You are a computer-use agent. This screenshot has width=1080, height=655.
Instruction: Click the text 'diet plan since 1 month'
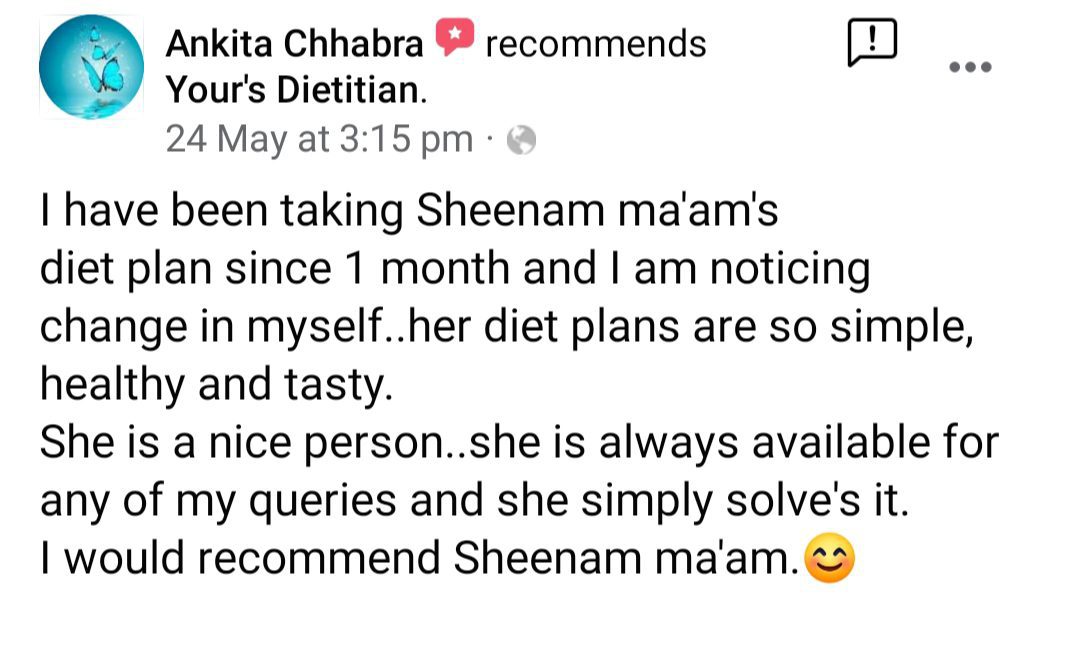click(275, 269)
